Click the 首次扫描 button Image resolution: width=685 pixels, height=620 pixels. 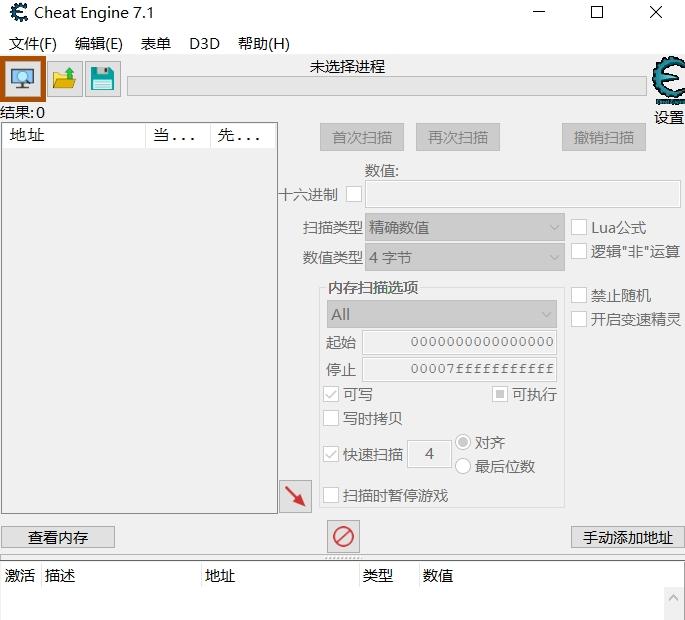pos(362,137)
